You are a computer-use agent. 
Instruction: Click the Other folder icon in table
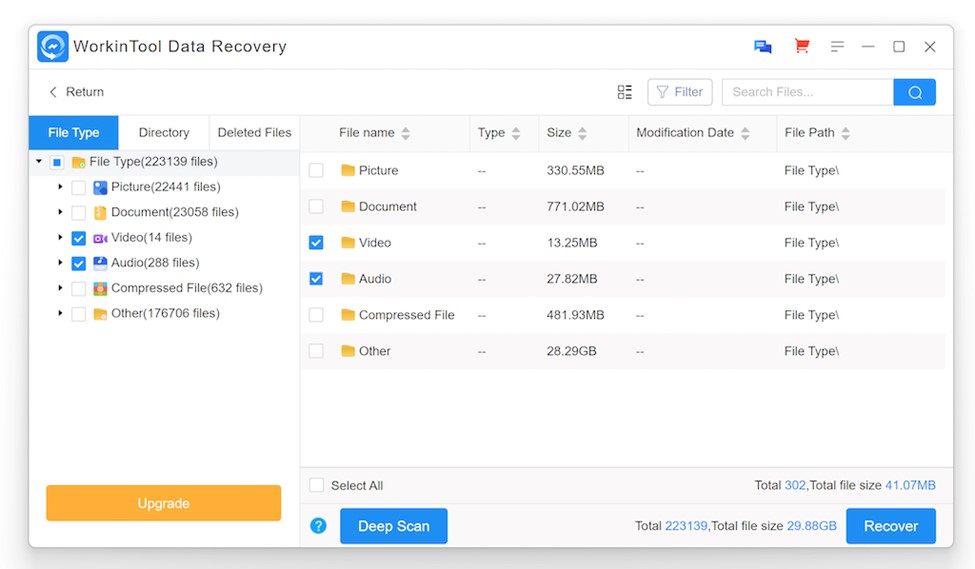pyautogui.click(x=348, y=351)
